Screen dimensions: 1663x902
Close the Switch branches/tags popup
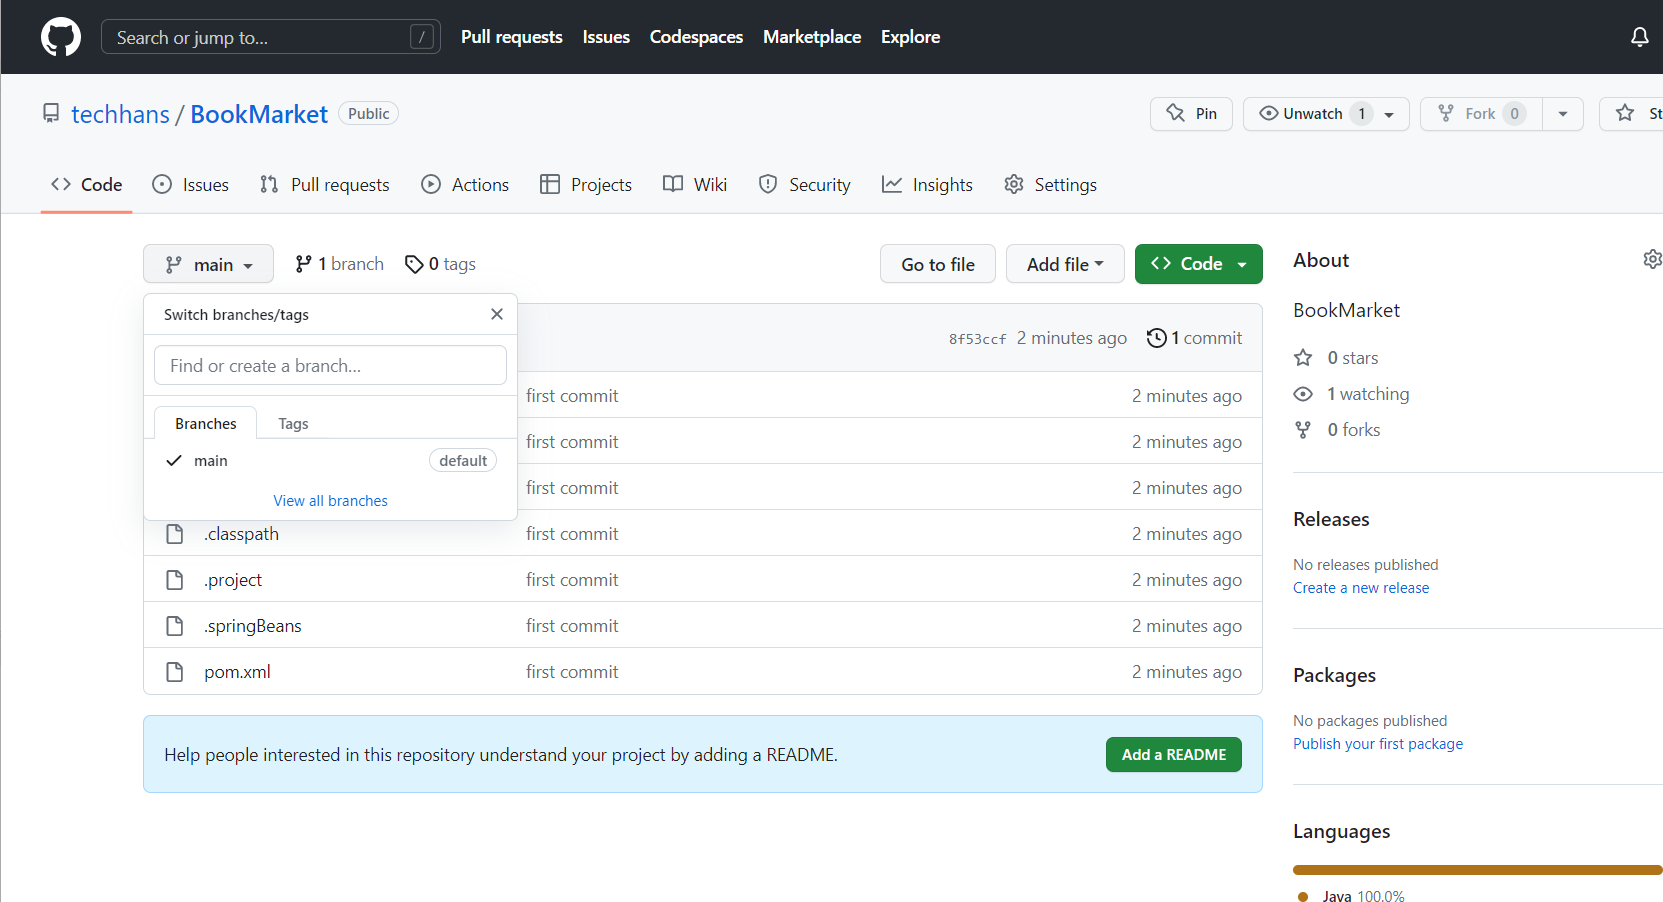(x=497, y=314)
